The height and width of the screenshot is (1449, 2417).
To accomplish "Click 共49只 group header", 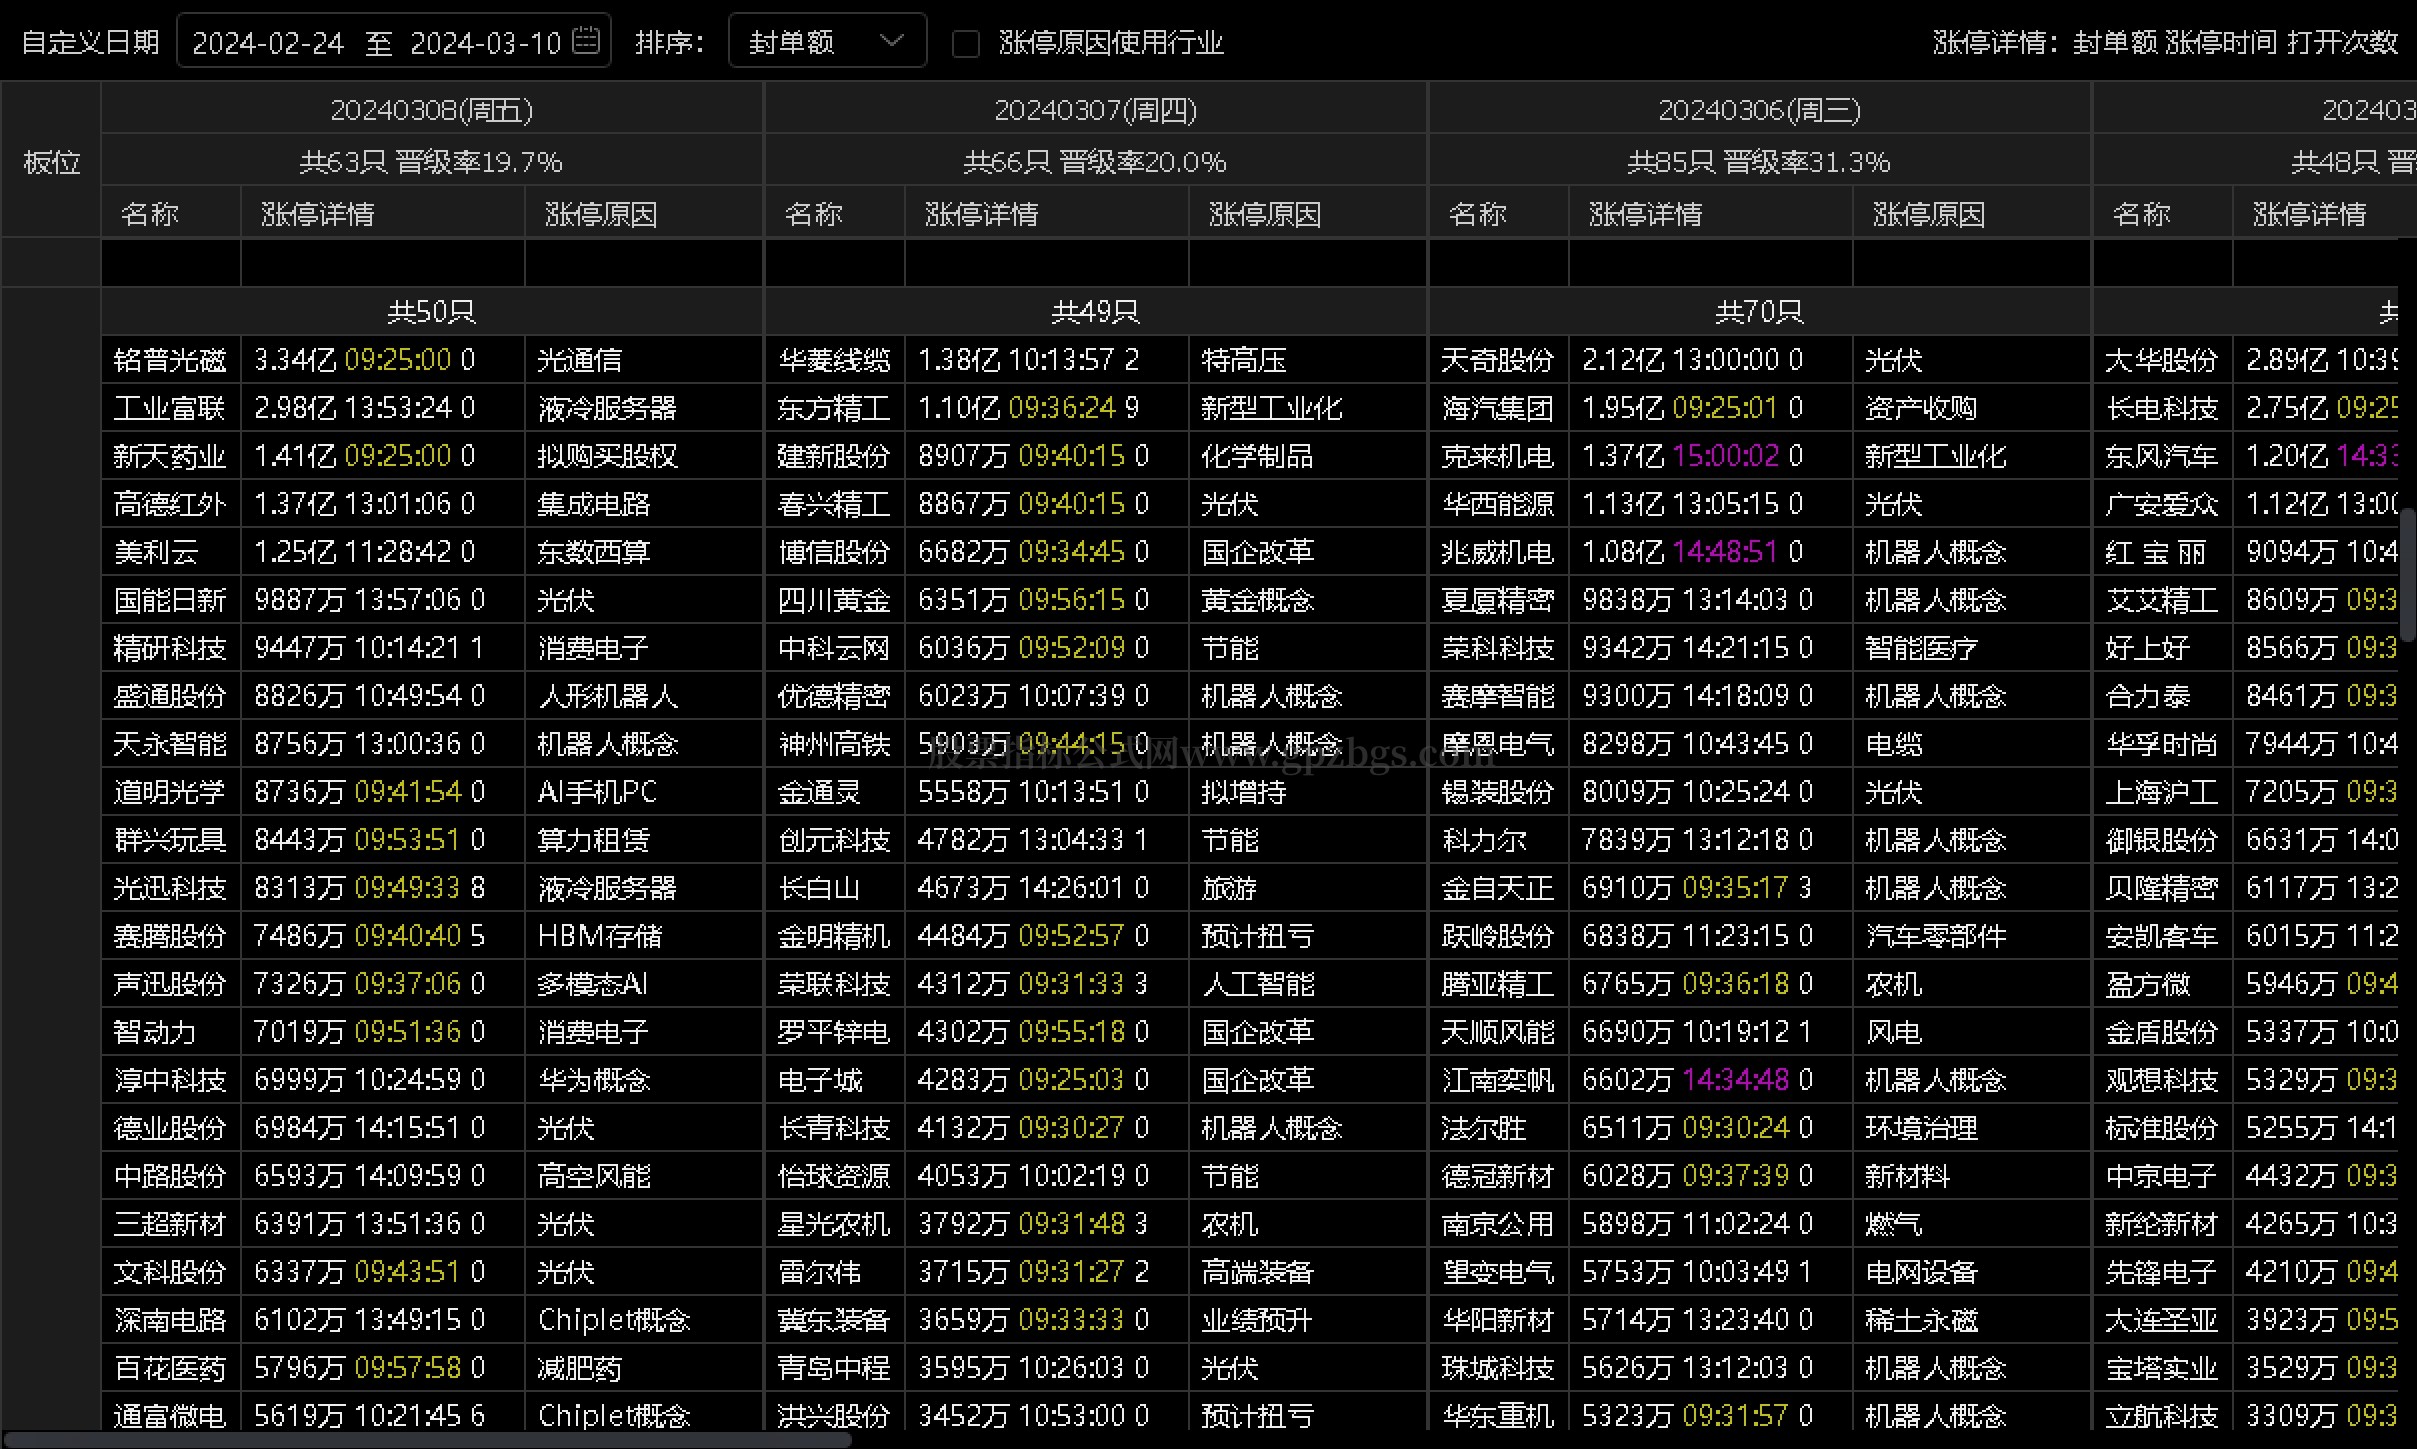I will point(1095,312).
